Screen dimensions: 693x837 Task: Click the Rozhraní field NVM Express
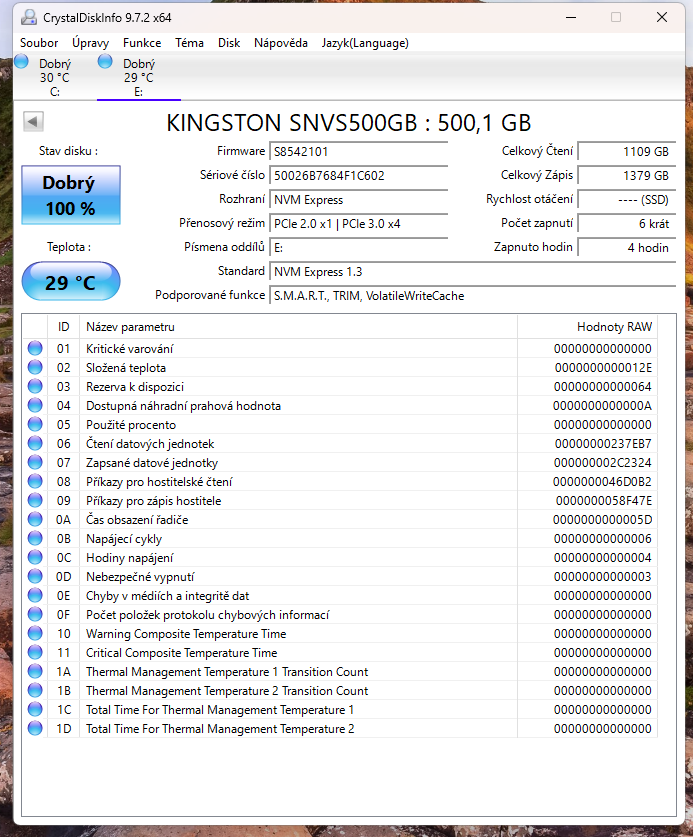click(358, 200)
